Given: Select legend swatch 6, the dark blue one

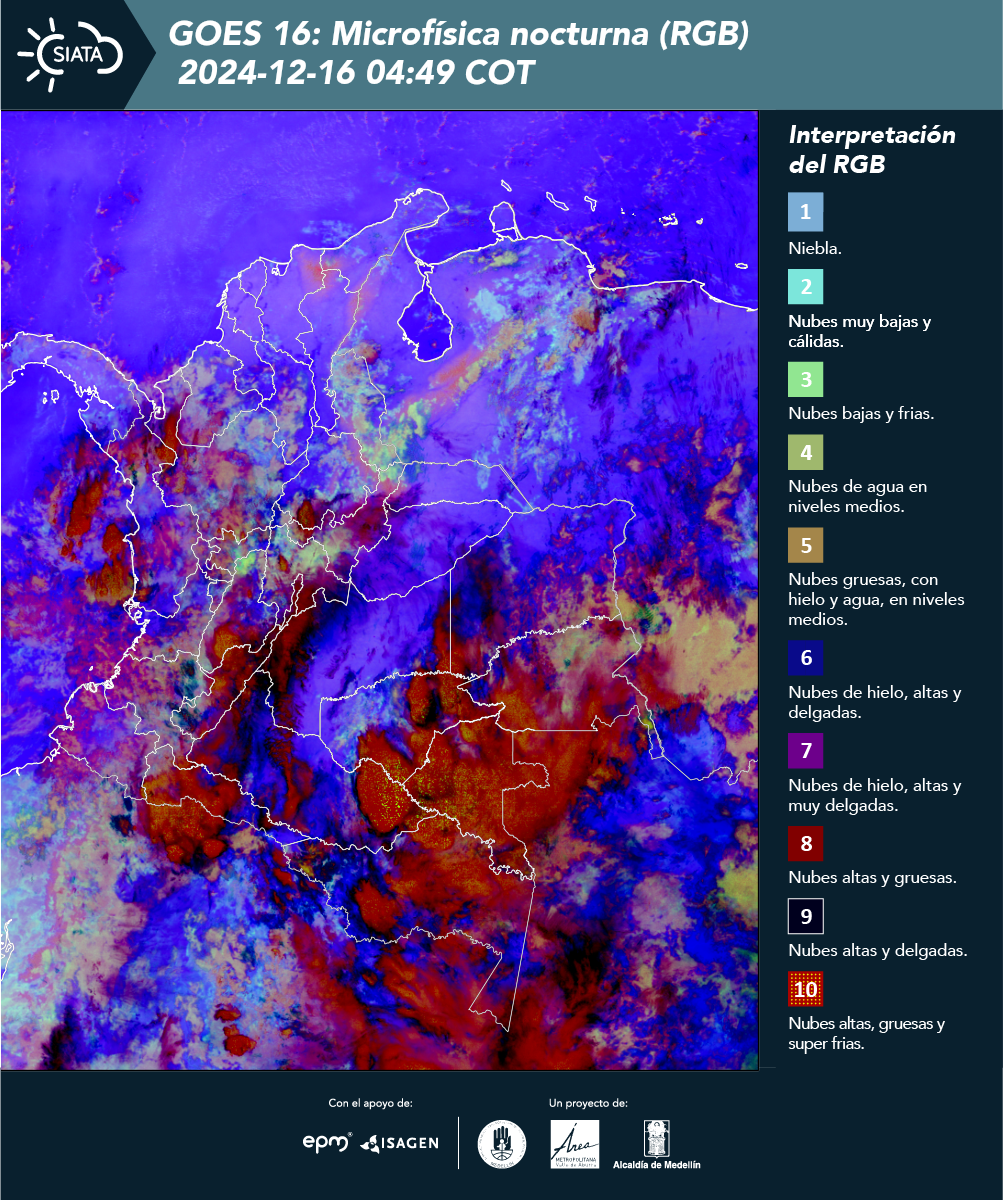Looking at the screenshot, I should click(x=805, y=659).
